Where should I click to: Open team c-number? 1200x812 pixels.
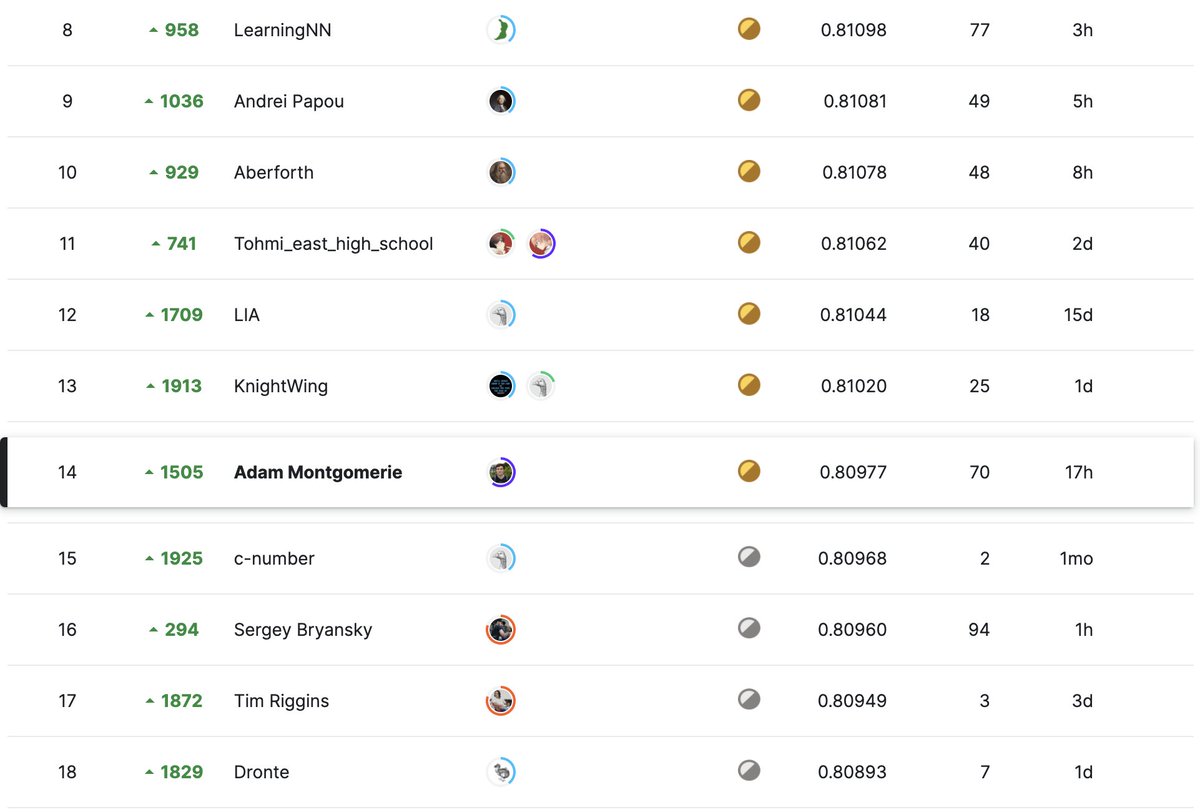(x=274, y=558)
